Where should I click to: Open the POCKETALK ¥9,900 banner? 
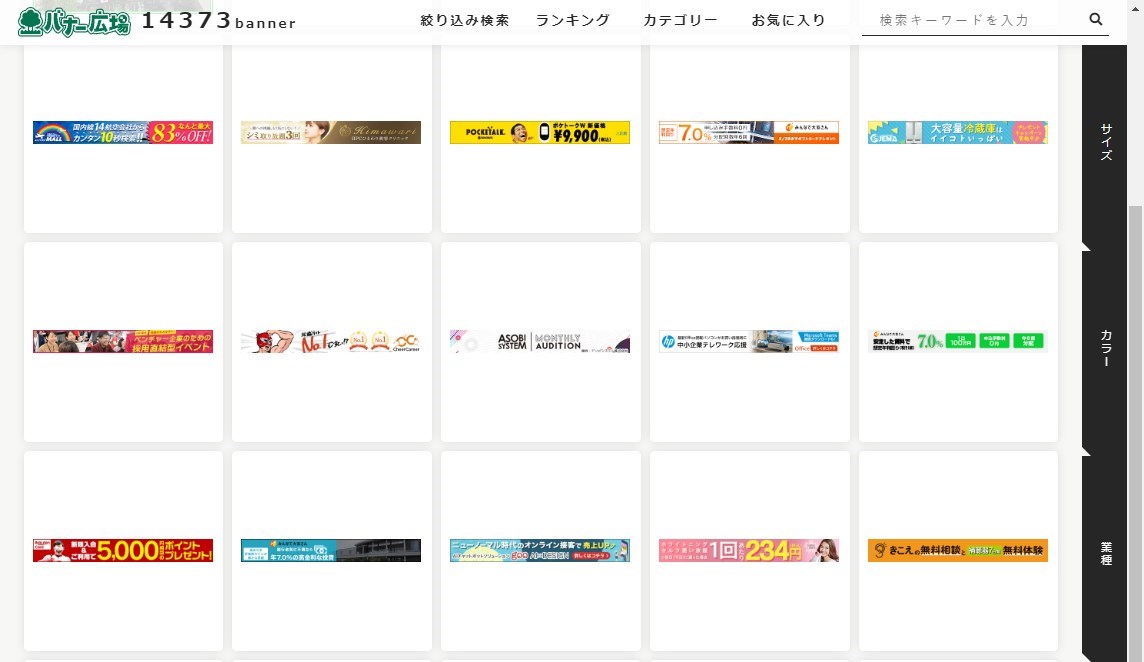tap(540, 132)
